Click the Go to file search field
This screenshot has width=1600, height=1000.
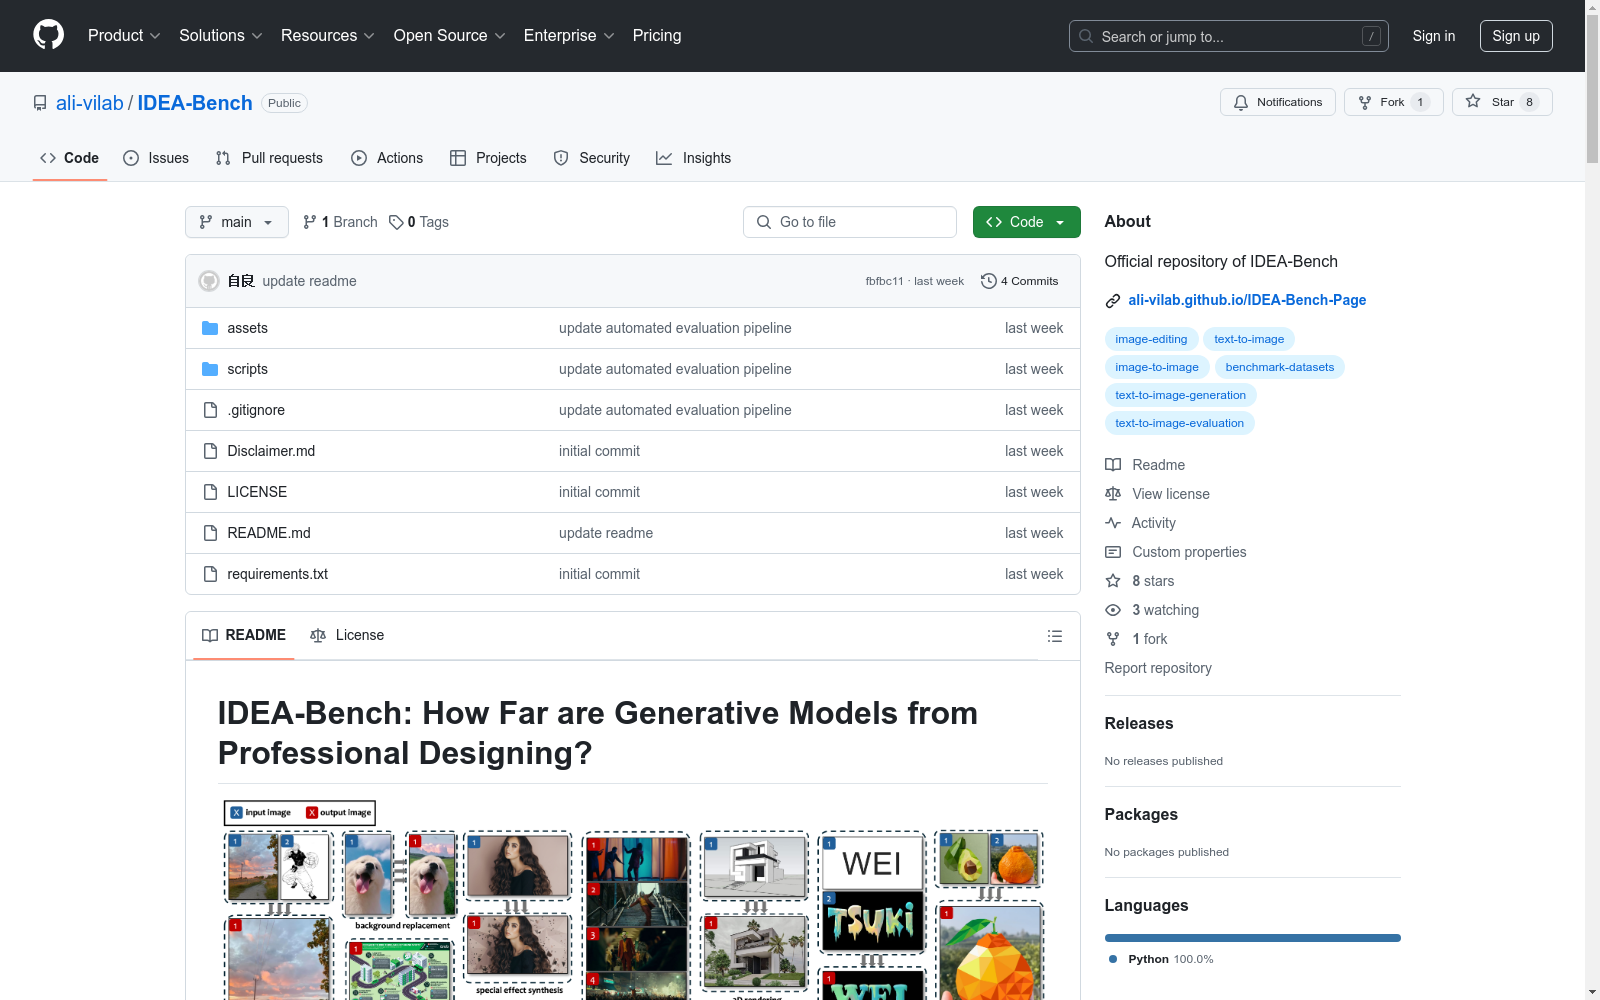point(850,222)
